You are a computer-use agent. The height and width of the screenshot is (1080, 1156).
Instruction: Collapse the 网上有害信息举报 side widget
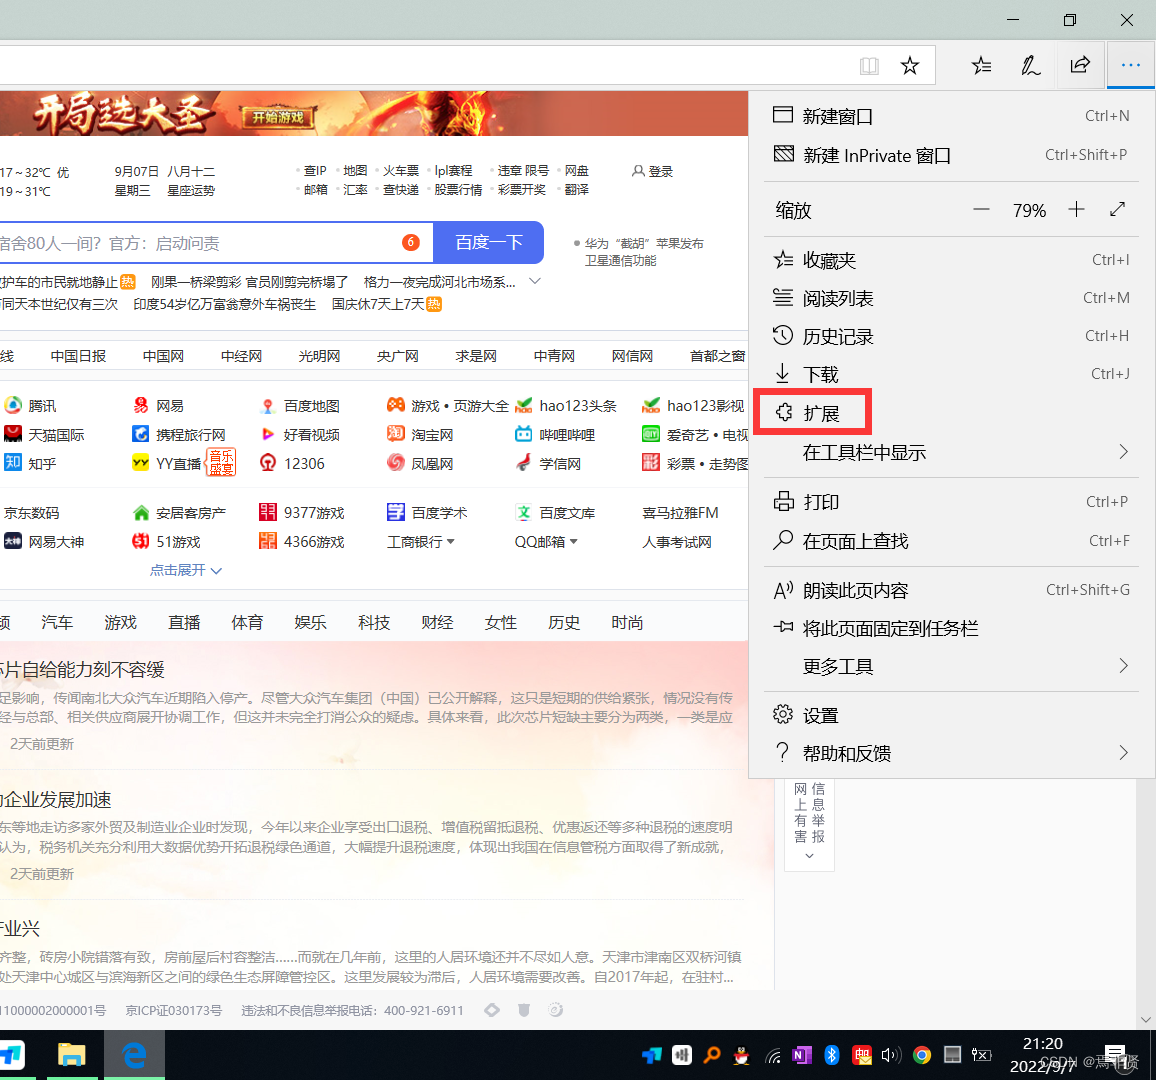point(809,855)
